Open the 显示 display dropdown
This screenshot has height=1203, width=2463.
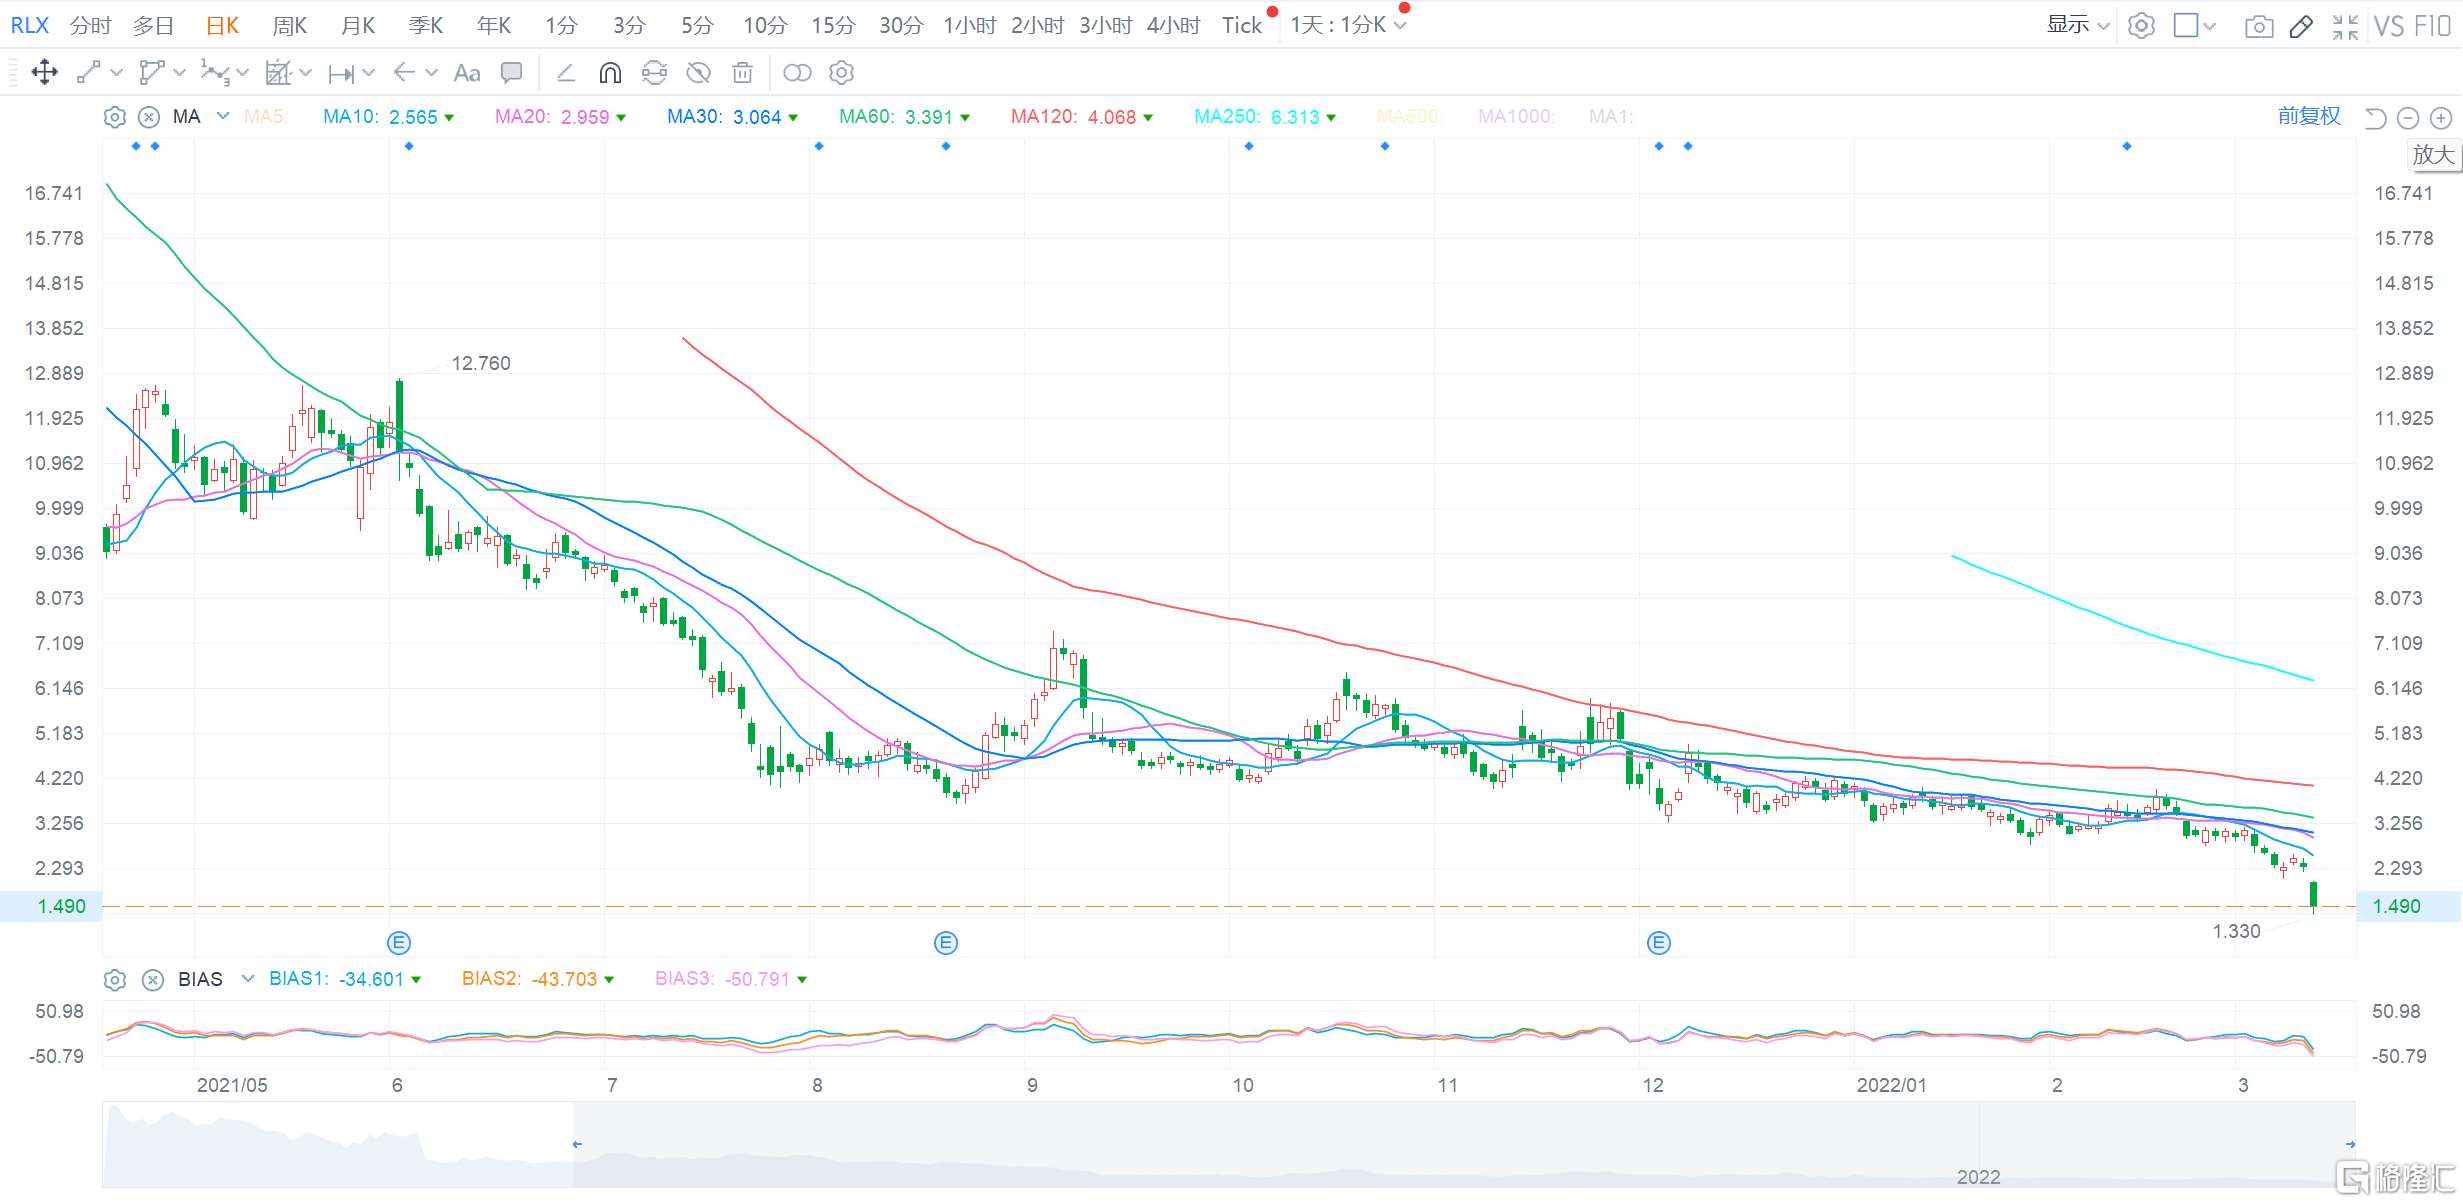[2078, 25]
